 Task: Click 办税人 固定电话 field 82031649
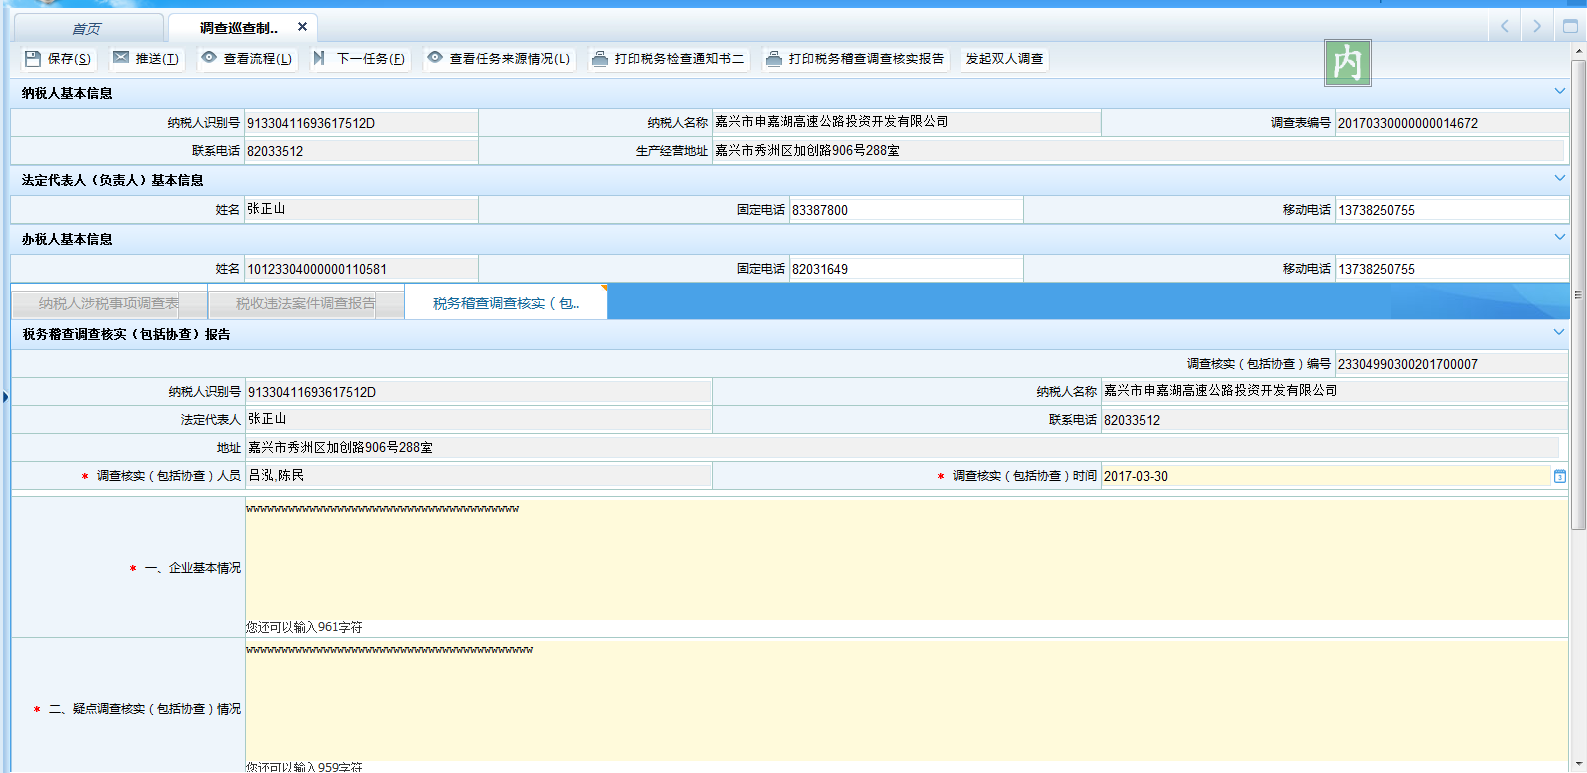(x=906, y=269)
